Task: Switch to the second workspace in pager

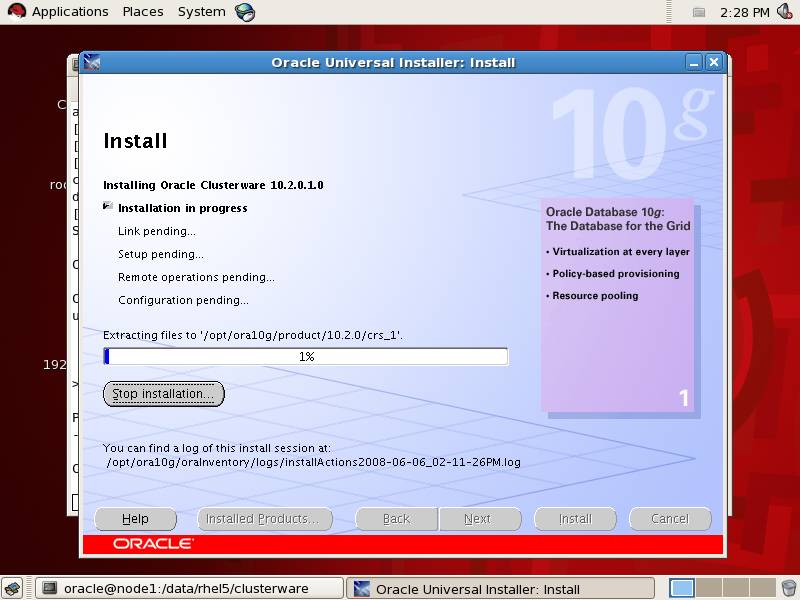Action: pyautogui.click(x=709, y=588)
